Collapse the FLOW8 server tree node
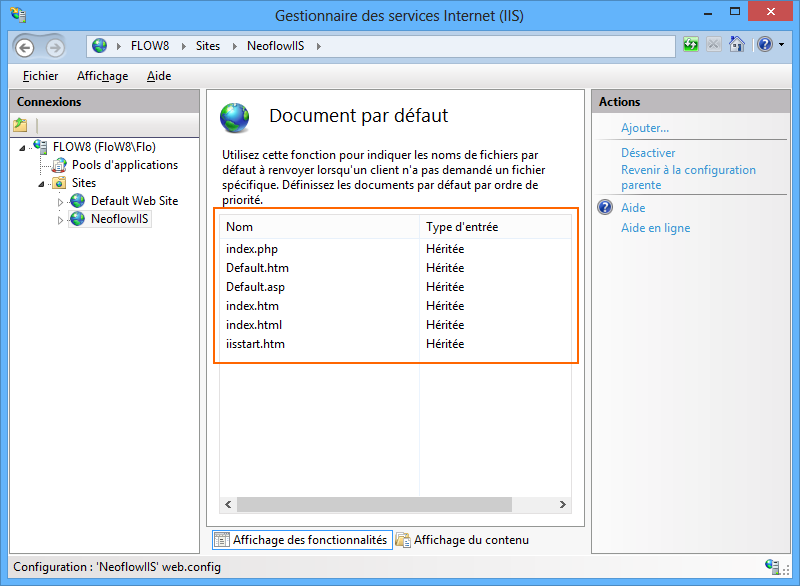This screenshot has width=800, height=586. tap(22, 148)
